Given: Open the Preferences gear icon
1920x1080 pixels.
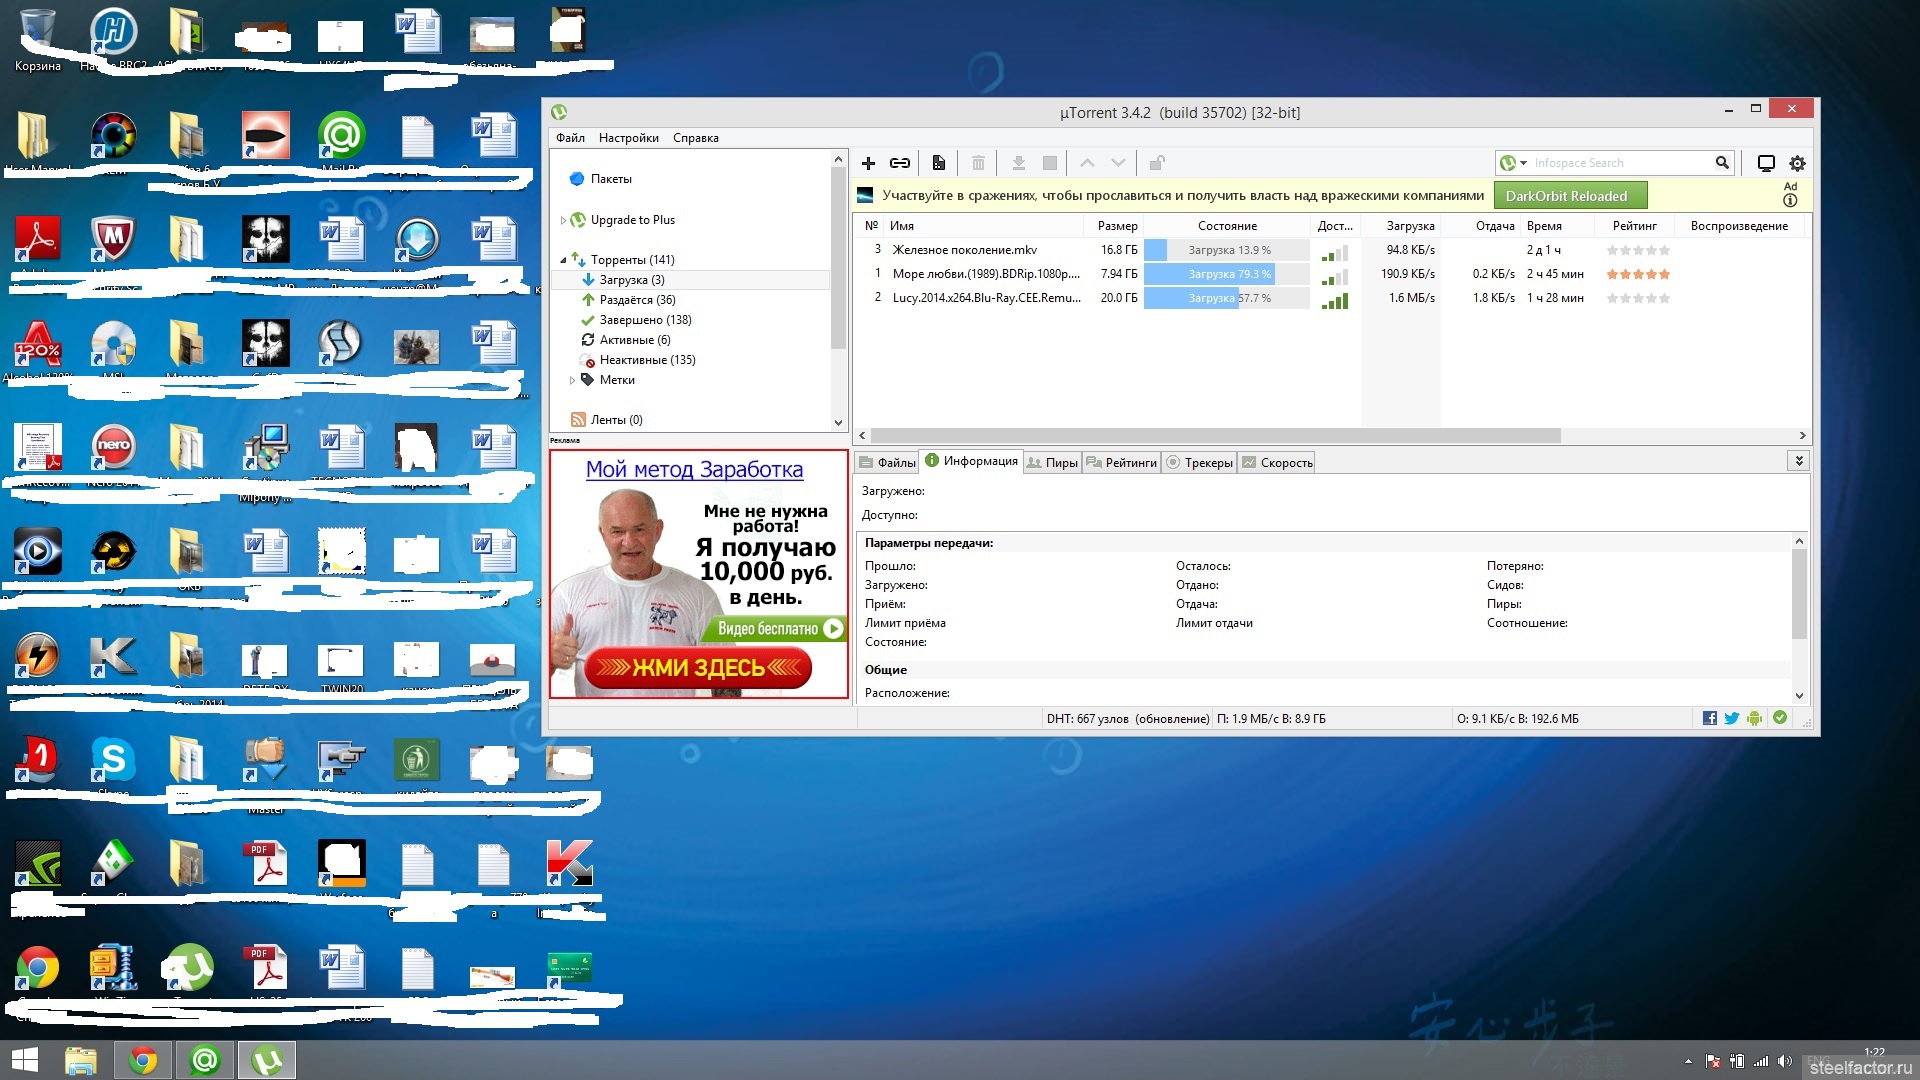Looking at the screenshot, I should click(1797, 163).
